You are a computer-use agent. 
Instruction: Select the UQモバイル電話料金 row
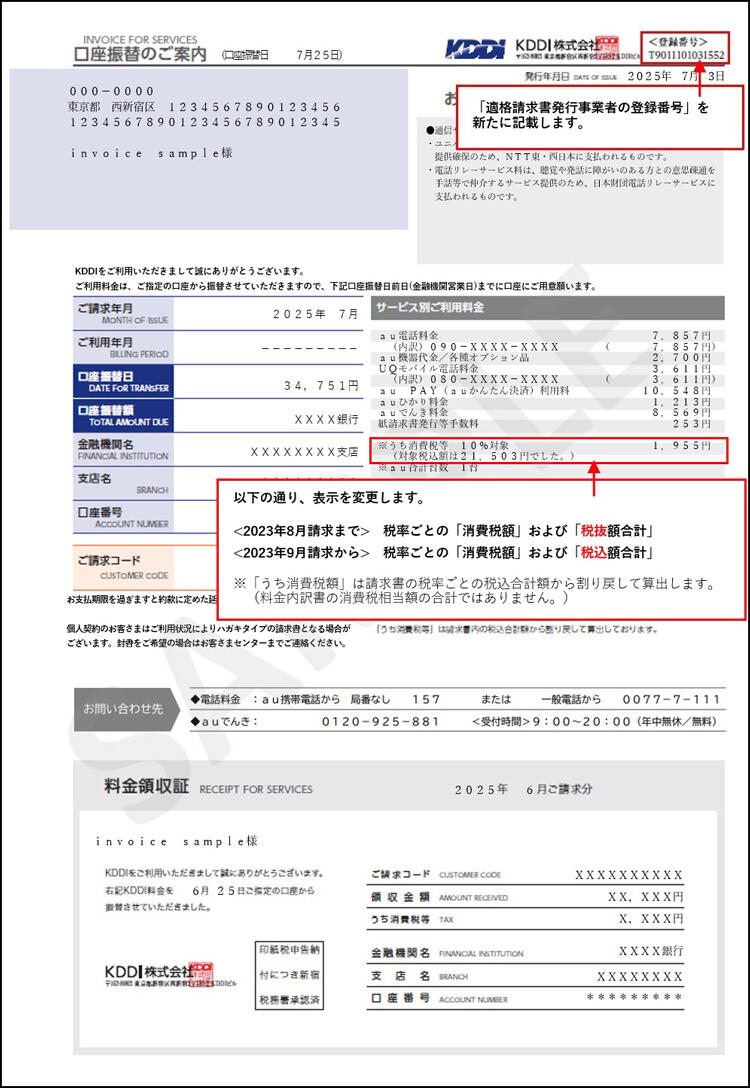pos(546,368)
